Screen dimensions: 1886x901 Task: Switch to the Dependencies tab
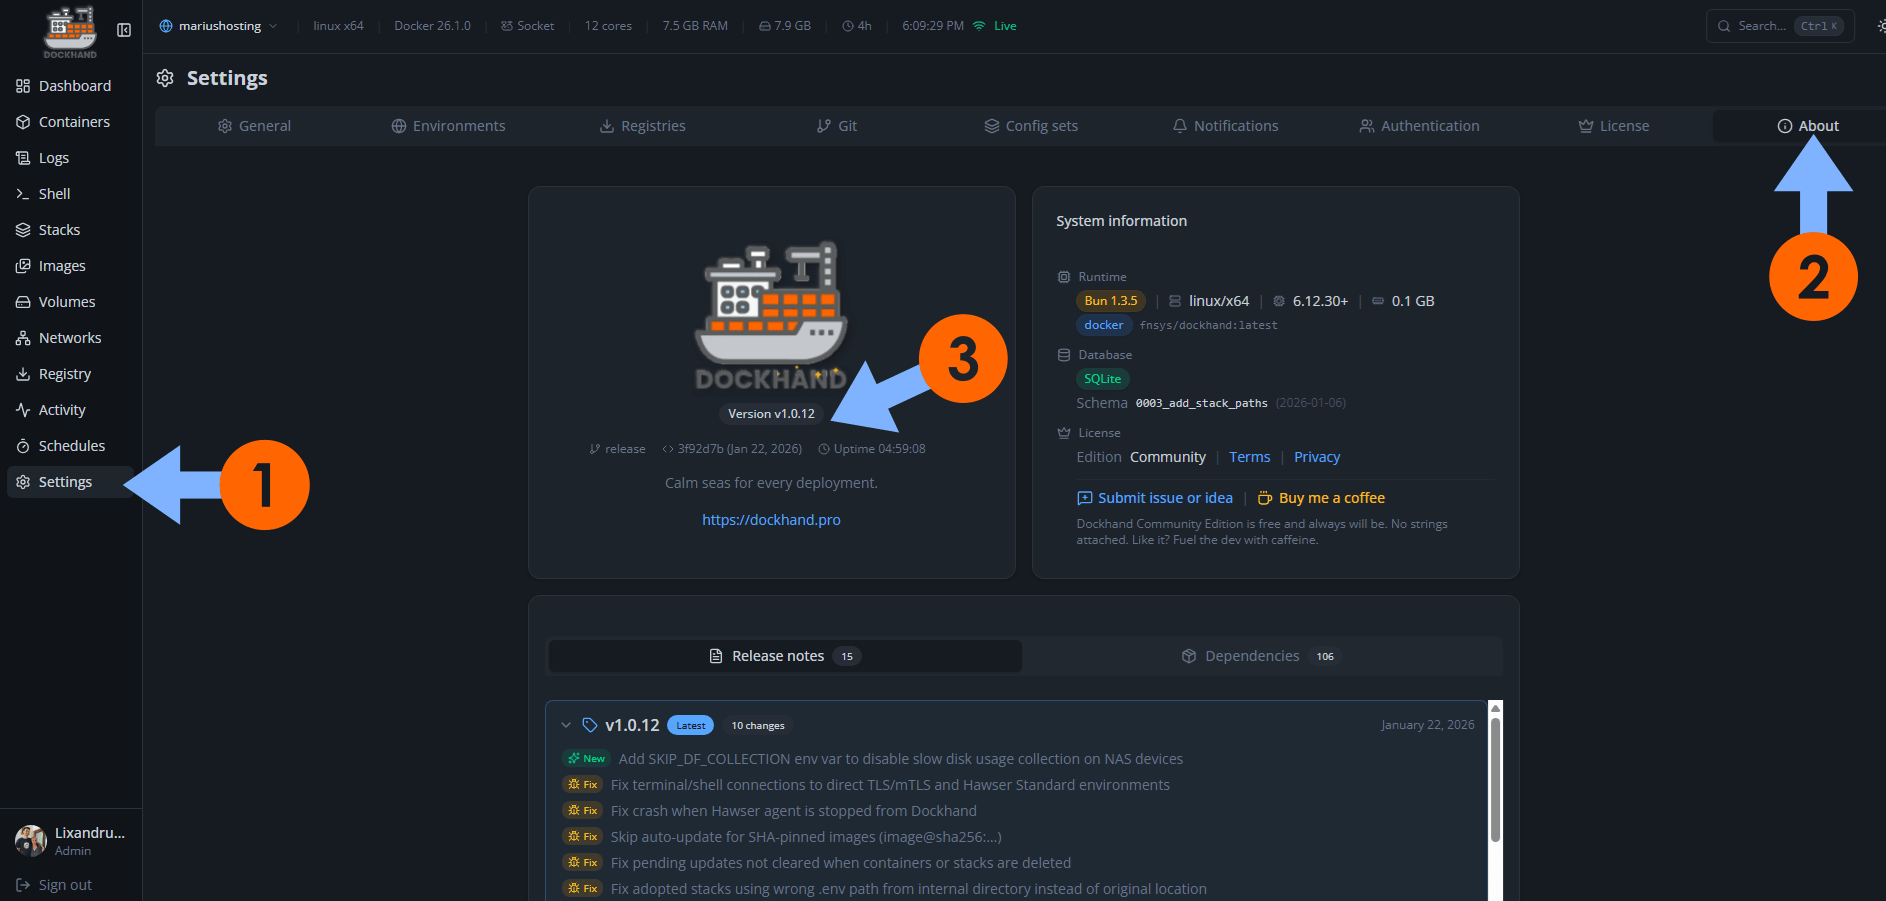(x=1251, y=655)
